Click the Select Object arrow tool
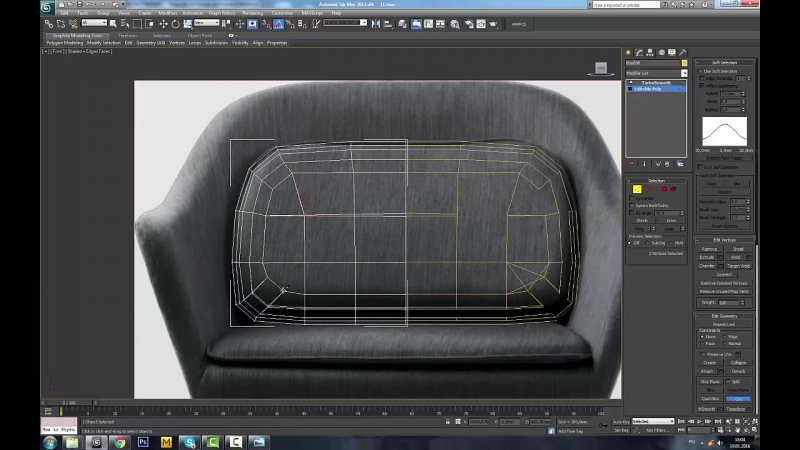Image resolution: width=800 pixels, height=450 pixels. coord(113,24)
